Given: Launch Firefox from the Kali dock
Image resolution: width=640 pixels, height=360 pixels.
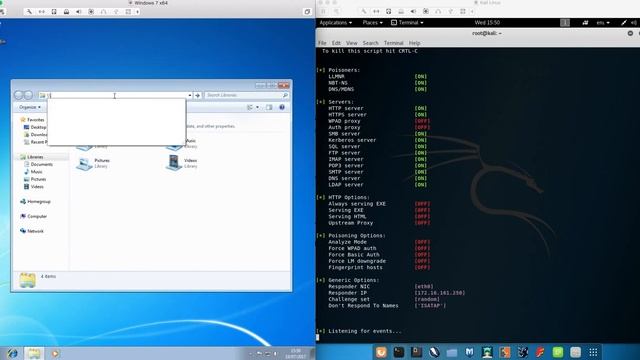Looking at the screenshot, I should click(381, 352).
